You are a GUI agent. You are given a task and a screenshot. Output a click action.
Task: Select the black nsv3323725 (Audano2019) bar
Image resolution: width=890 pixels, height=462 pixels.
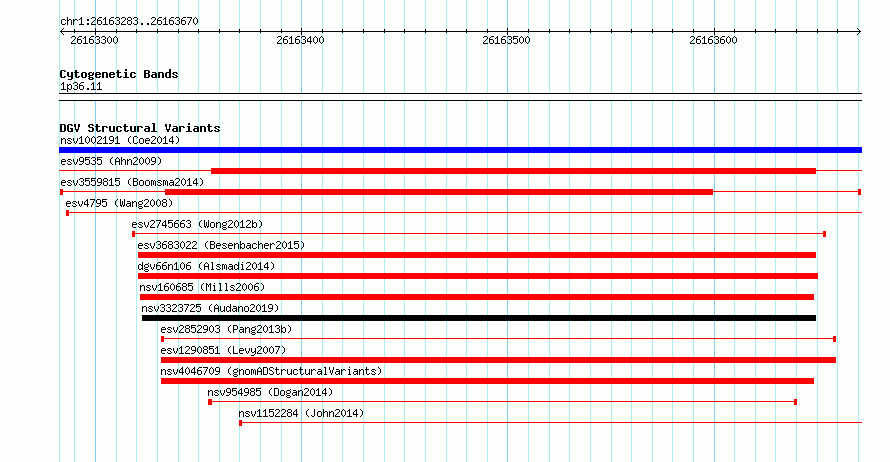478,318
